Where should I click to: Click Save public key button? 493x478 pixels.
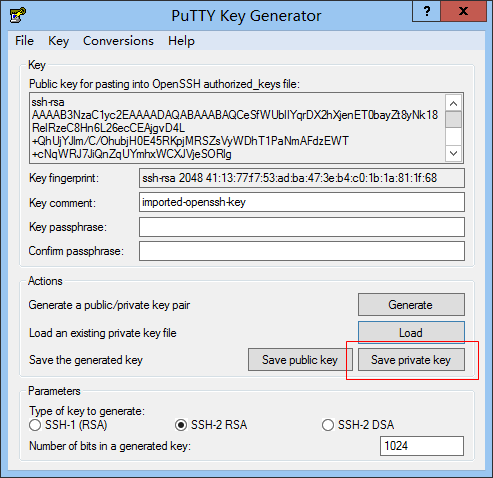pos(300,360)
